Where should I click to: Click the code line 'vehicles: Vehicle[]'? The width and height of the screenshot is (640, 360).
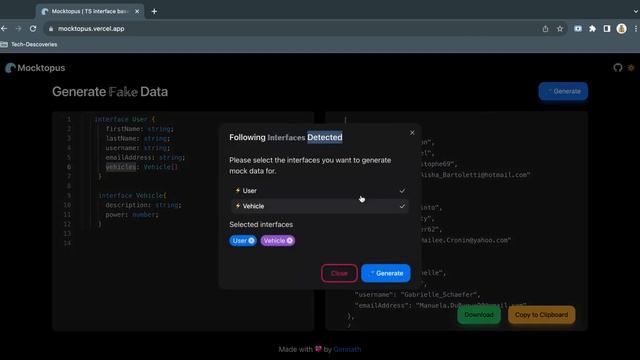pos(142,167)
